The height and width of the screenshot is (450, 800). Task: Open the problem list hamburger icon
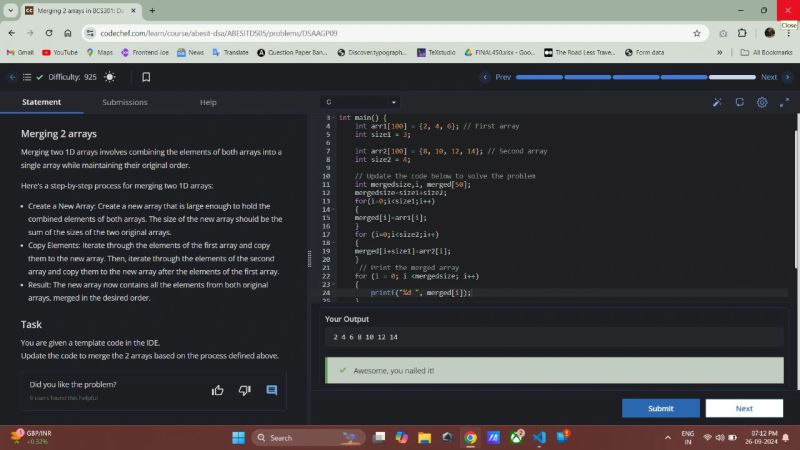coord(27,77)
